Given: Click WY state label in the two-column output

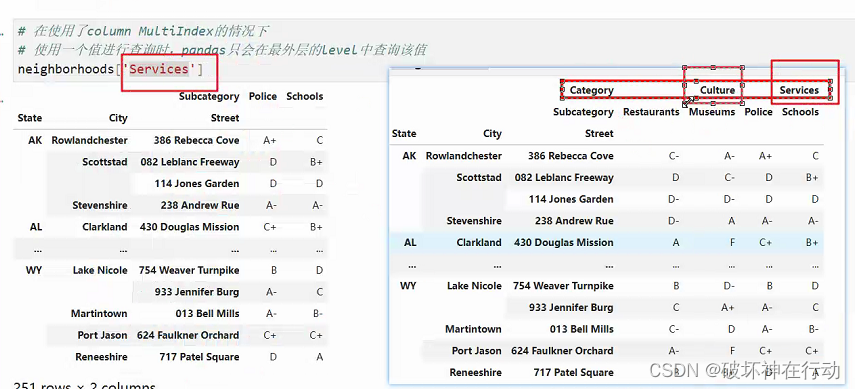Looking at the screenshot, I should (34, 270).
